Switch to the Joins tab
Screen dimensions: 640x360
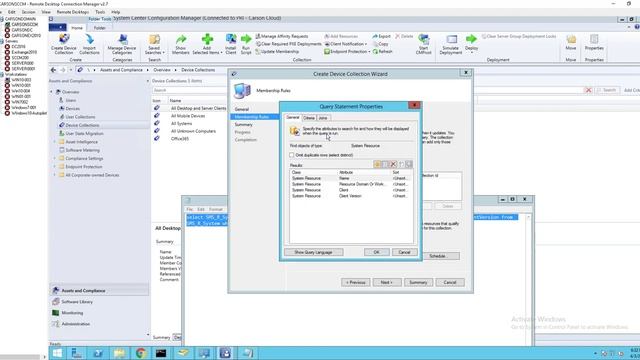pos(323,118)
